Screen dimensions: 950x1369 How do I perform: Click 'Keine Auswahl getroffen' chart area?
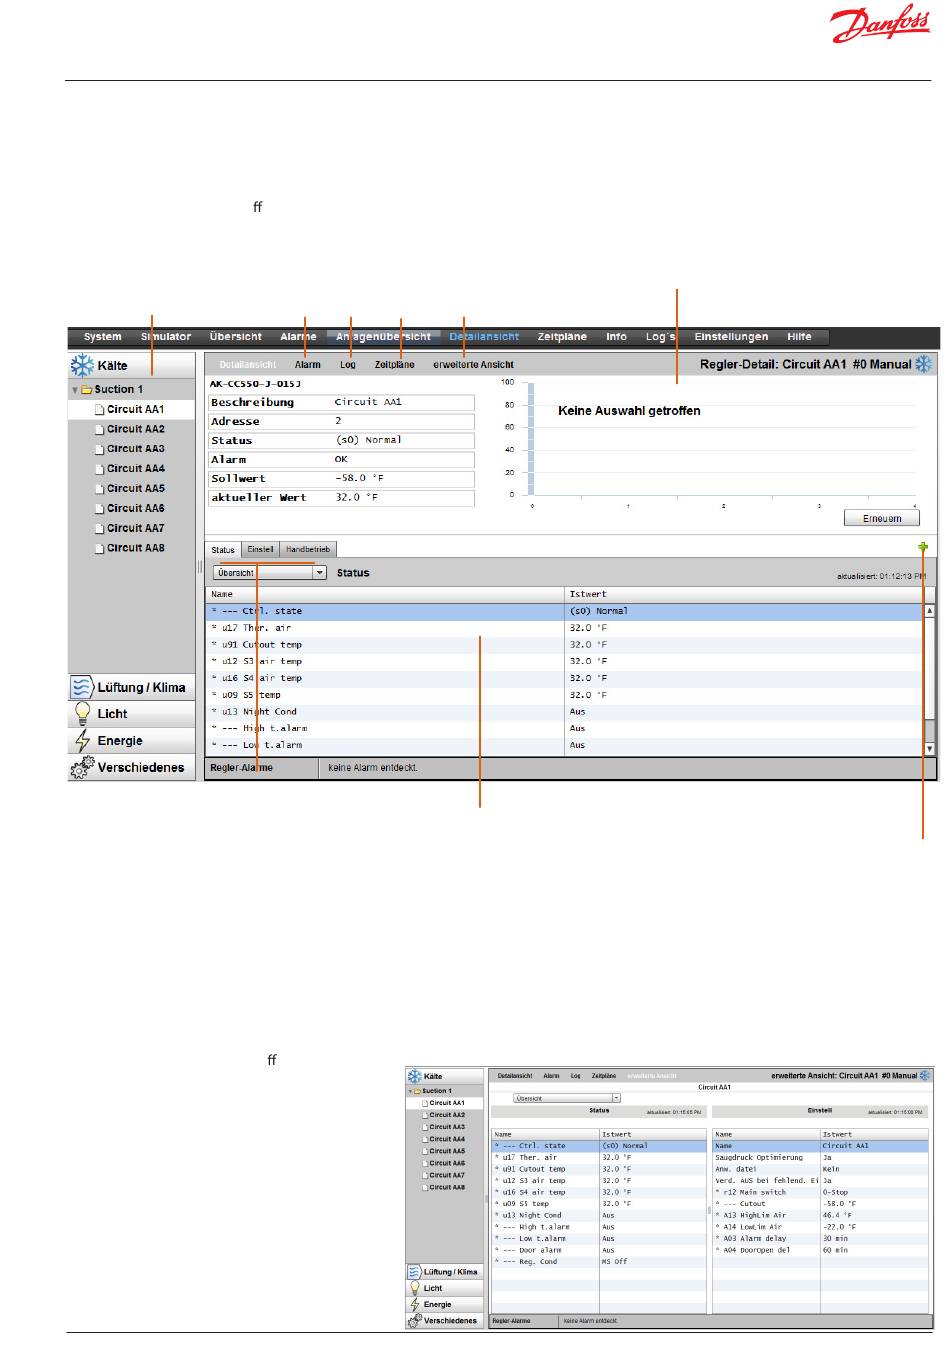pos(629,411)
